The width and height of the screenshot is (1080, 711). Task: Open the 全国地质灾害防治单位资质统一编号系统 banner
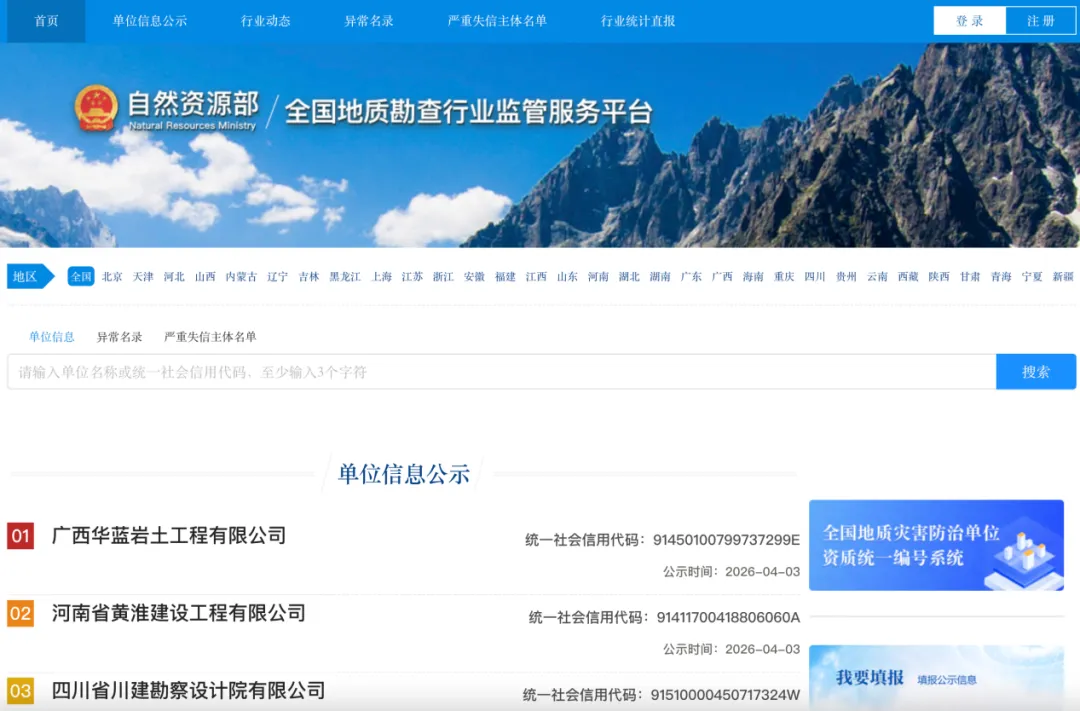[x=936, y=545]
